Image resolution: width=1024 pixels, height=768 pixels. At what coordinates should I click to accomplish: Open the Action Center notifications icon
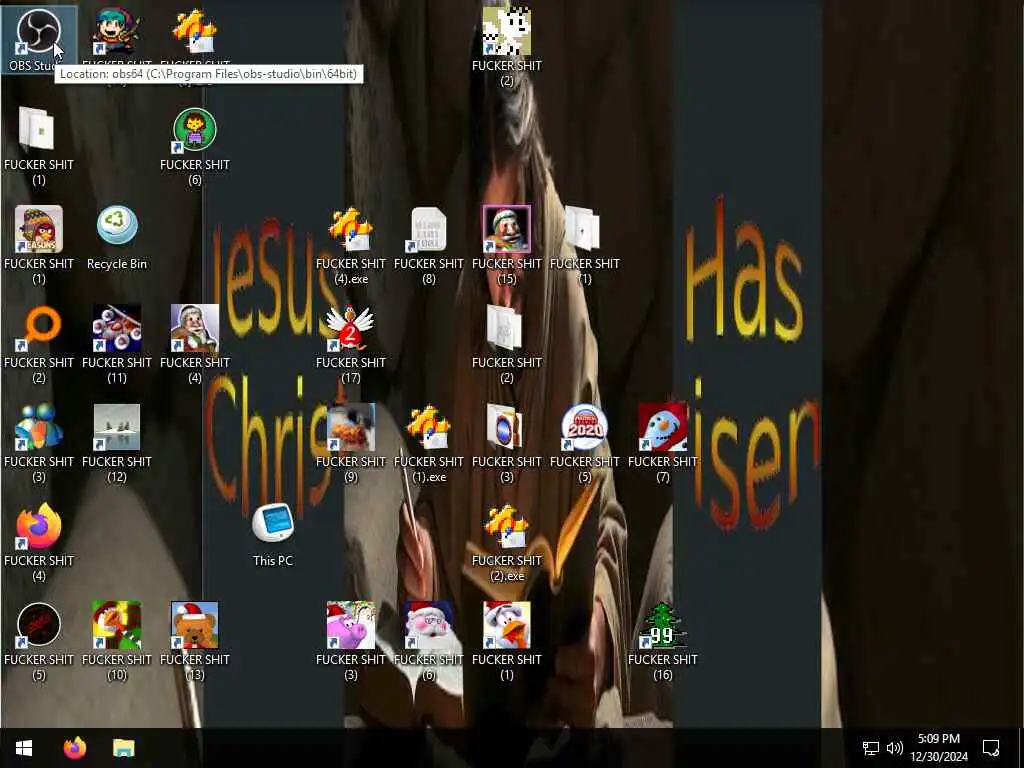click(991, 748)
